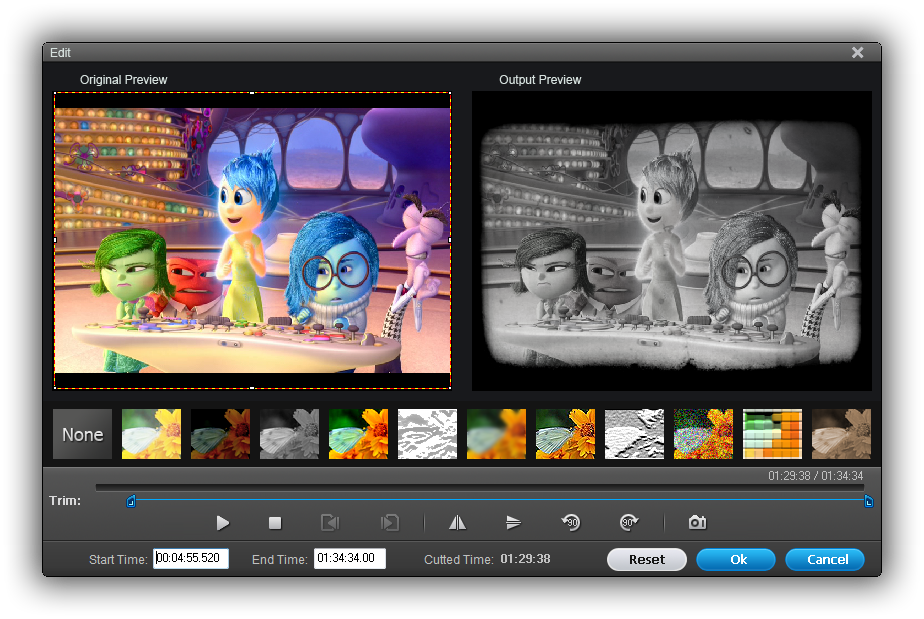Stop the preview playback
924x619 pixels.
click(x=275, y=522)
